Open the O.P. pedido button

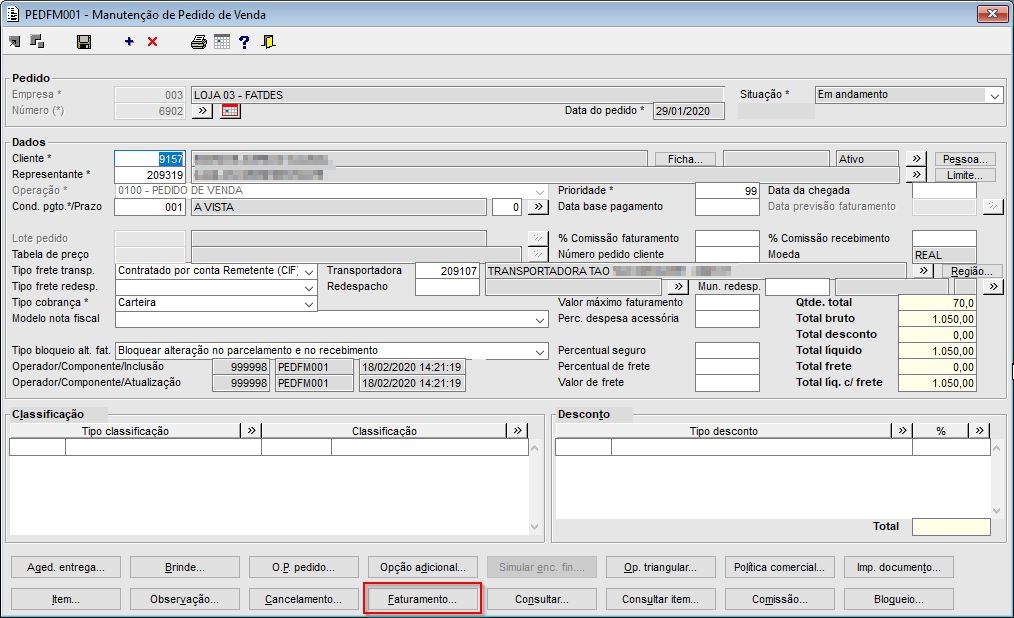(x=303, y=567)
